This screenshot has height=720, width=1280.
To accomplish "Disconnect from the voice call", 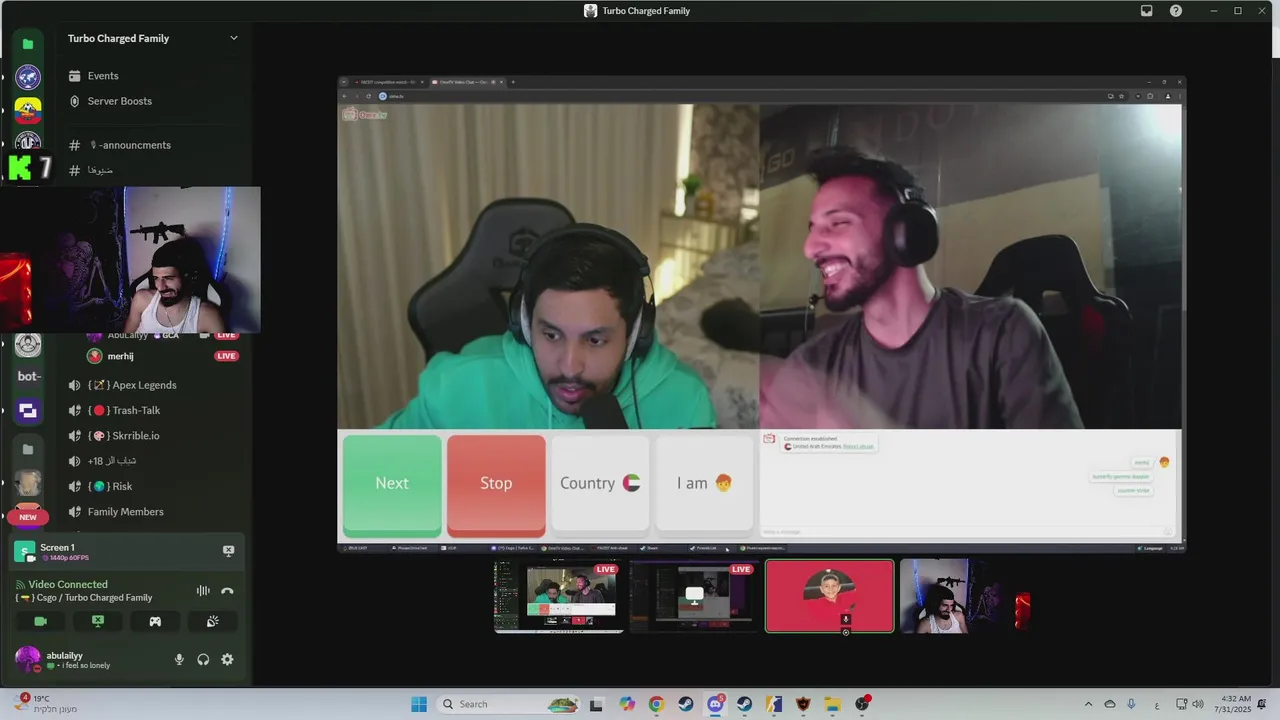I will coord(227,591).
